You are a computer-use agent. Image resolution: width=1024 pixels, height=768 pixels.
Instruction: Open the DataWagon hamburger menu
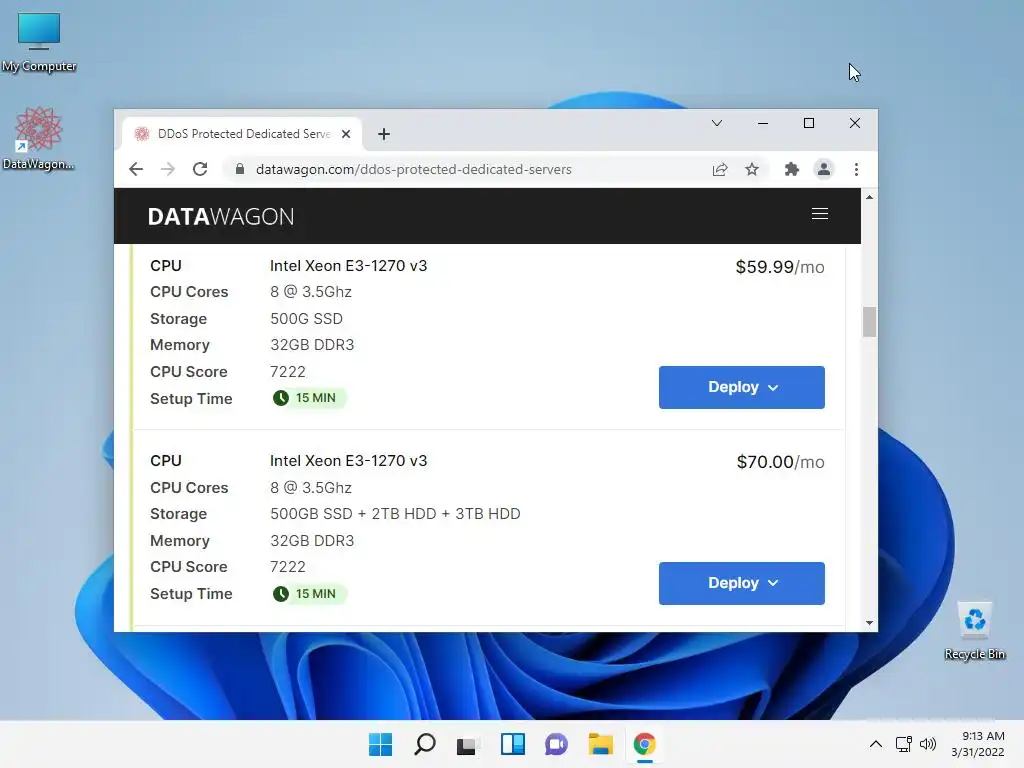click(x=820, y=214)
